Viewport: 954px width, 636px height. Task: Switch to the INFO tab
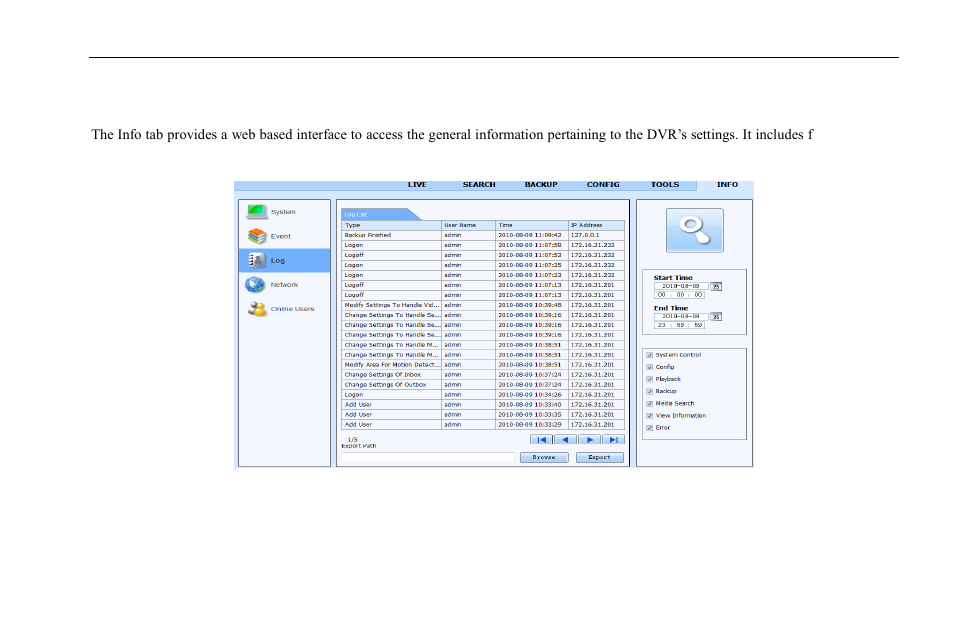[x=727, y=184]
